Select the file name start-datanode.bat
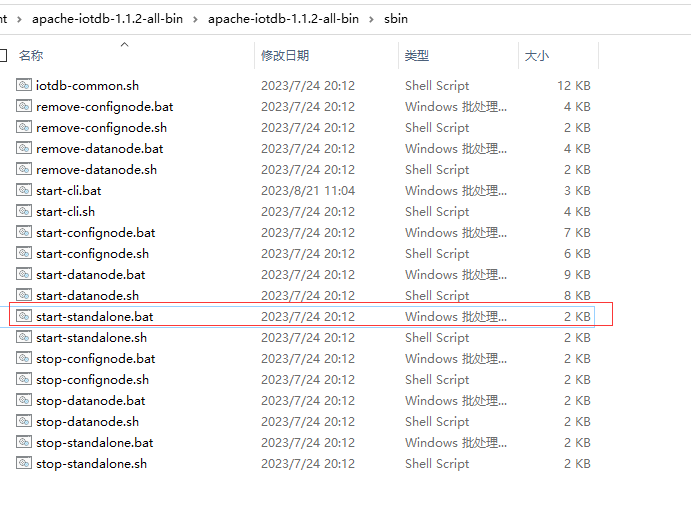Image resolution: width=691 pixels, height=511 pixels. (x=91, y=275)
